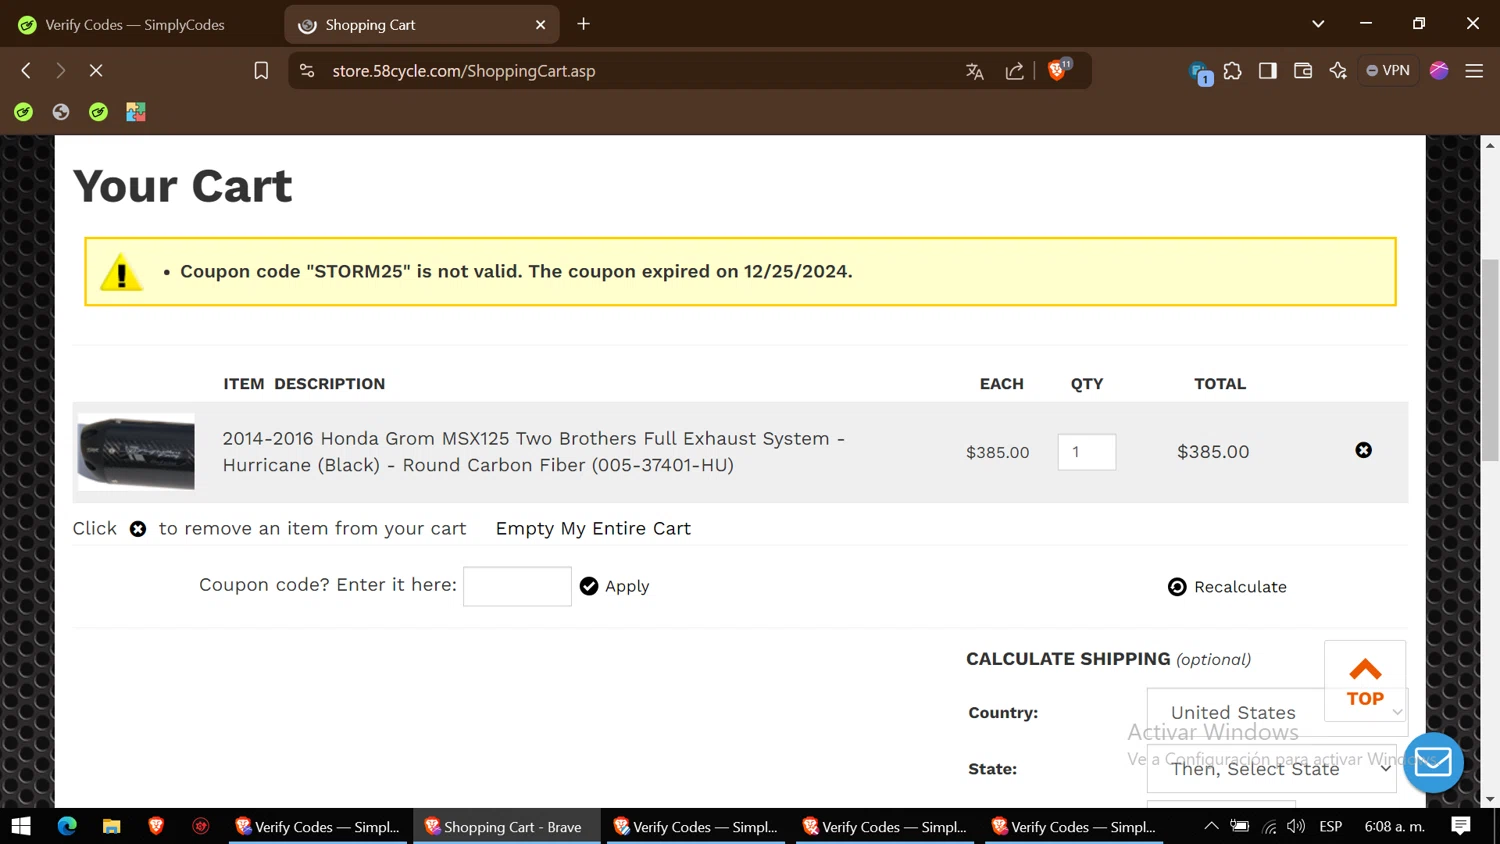Switch to the Shopping Cart - Brave taskbar window
The width and height of the screenshot is (1500, 844).
coord(506,826)
